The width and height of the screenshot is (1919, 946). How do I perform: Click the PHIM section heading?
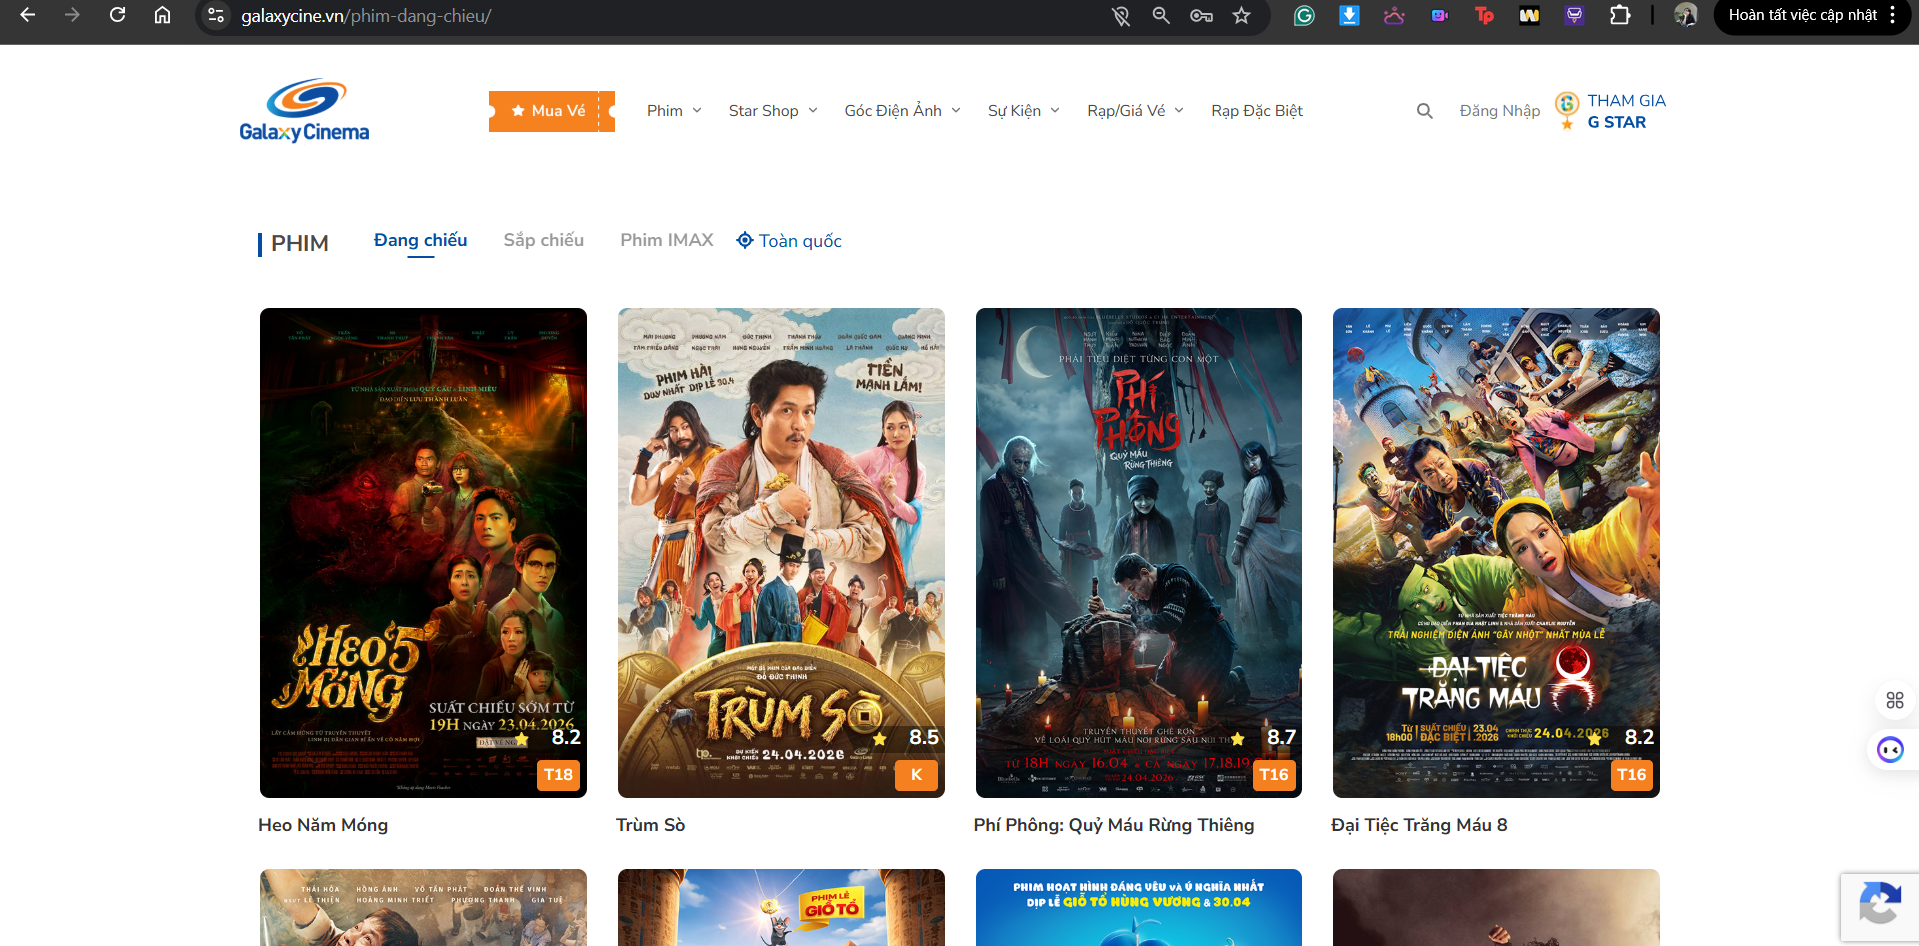point(299,243)
